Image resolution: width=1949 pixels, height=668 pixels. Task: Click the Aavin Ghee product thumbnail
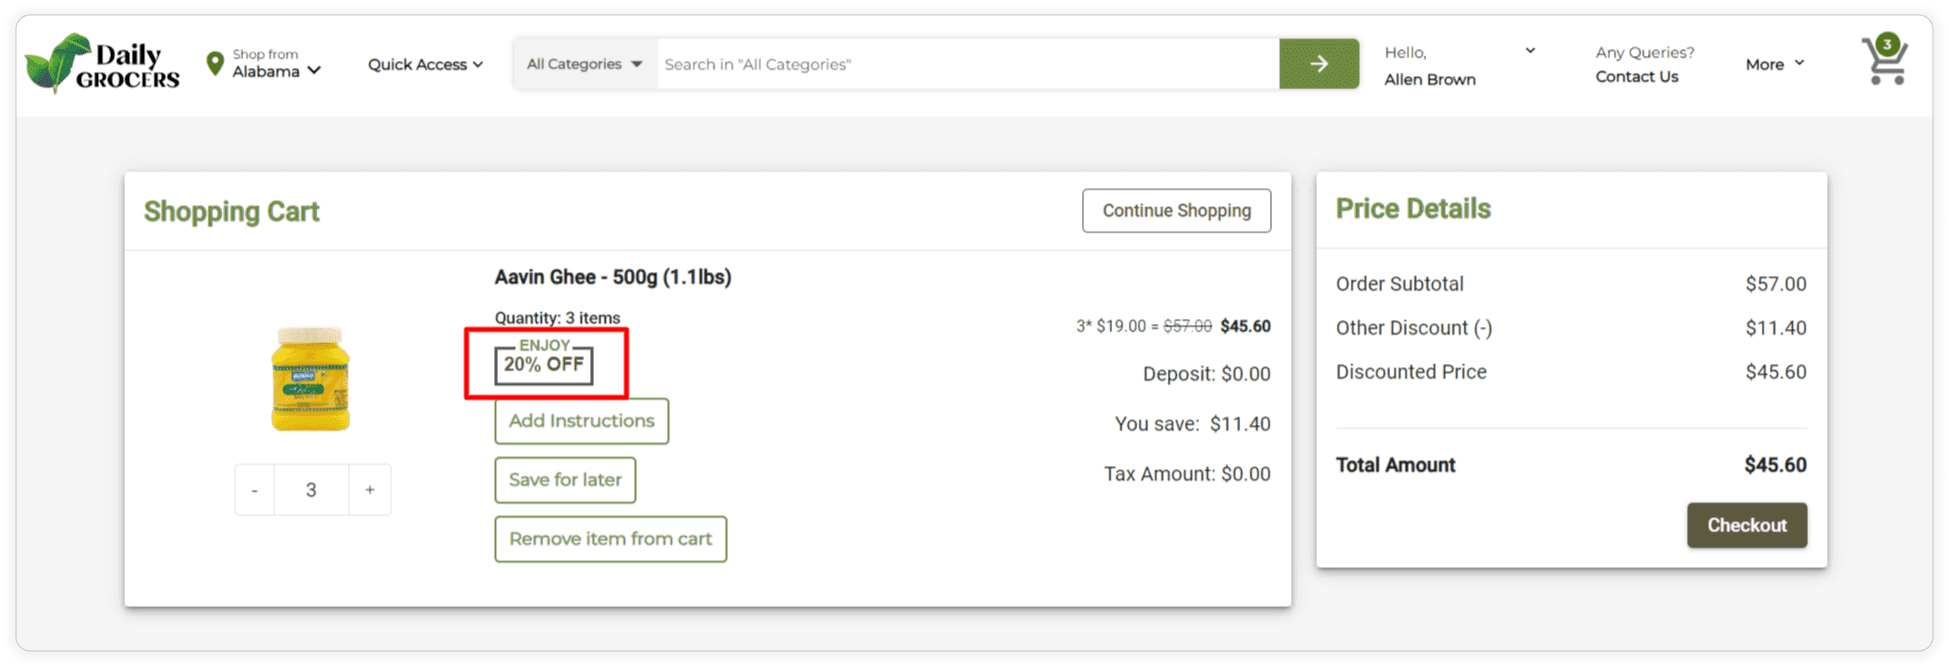point(310,379)
